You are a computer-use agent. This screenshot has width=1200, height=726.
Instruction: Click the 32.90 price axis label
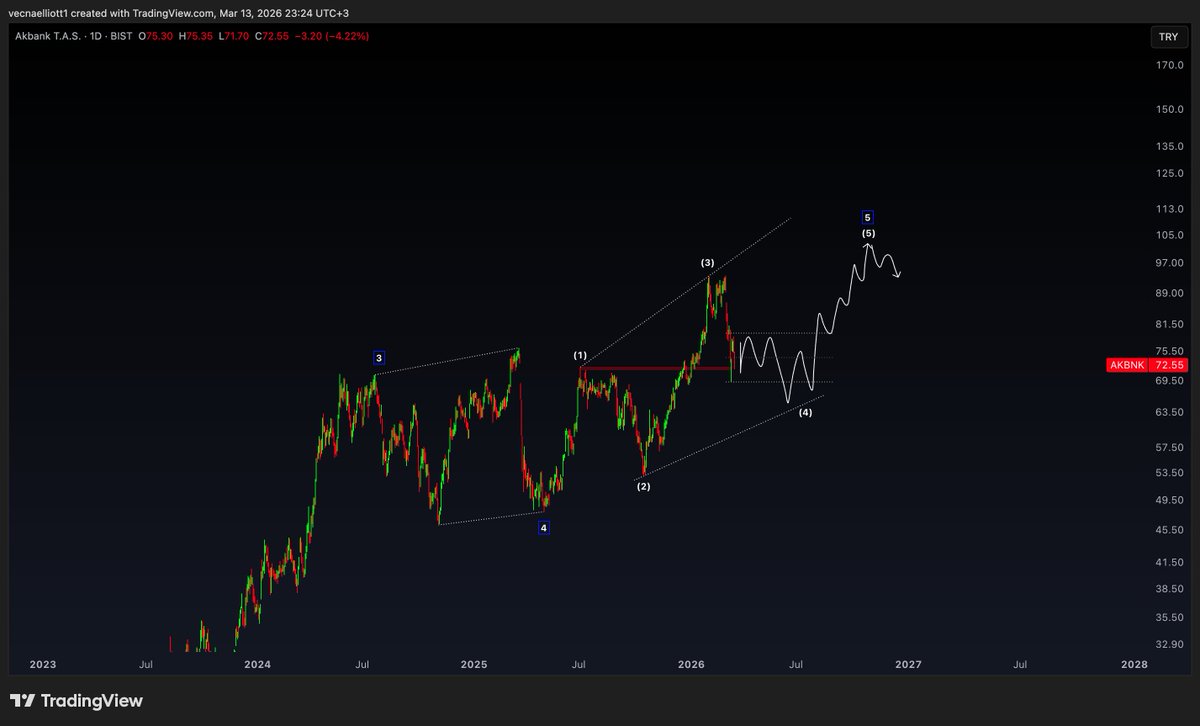click(x=1170, y=644)
